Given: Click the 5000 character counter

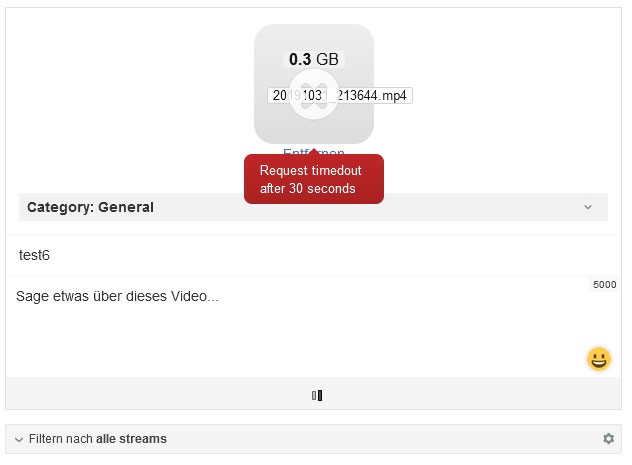Looking at the screenshot, I should pos(604,285).
